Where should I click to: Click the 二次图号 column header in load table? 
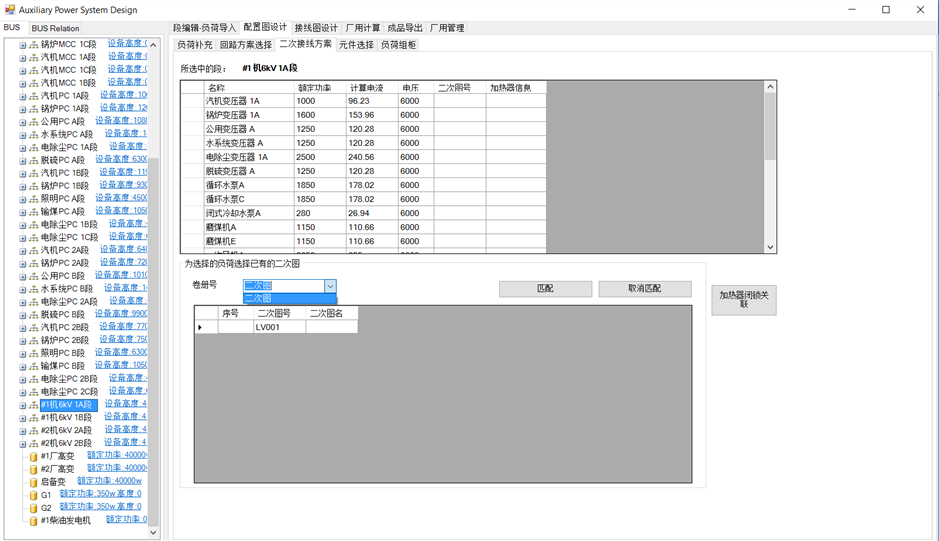coord(460,87)
